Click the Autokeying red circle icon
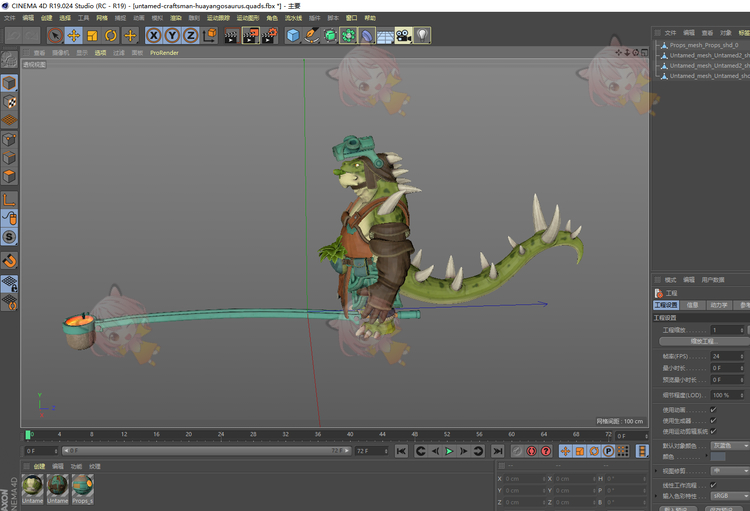This screenshot has height=511, width=750. 531,451
